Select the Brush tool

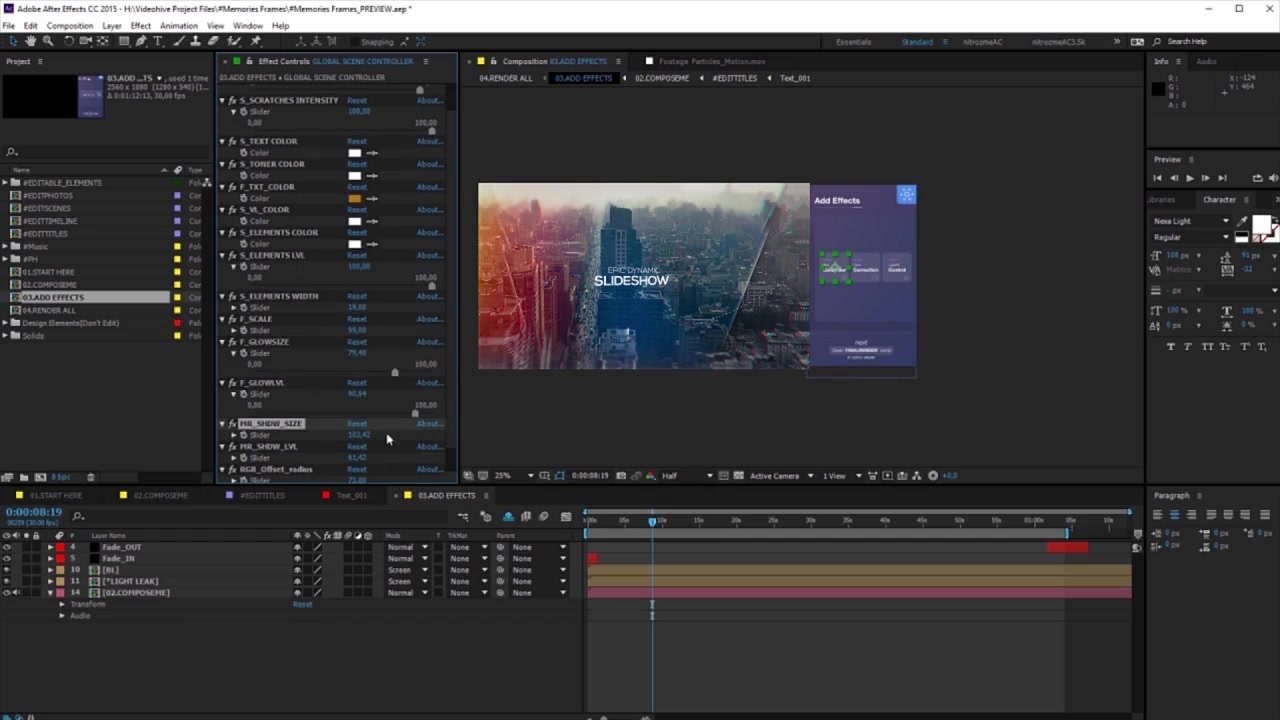(179, 41)
